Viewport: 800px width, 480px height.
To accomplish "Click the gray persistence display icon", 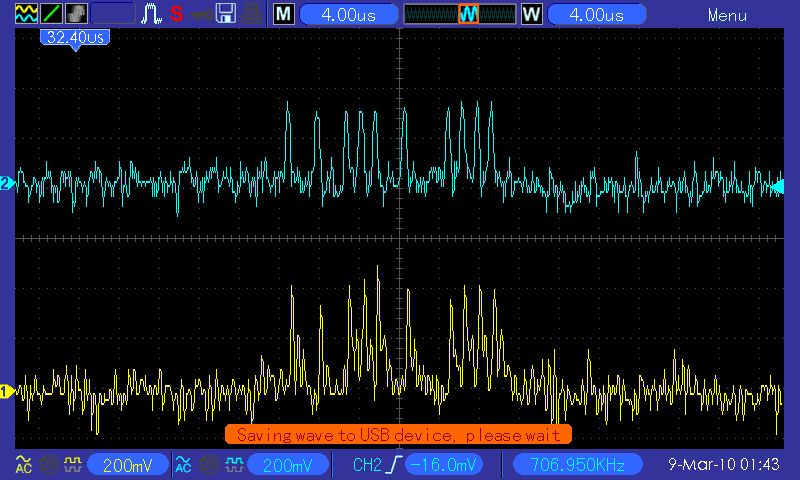I will click(x=76, y=13).
